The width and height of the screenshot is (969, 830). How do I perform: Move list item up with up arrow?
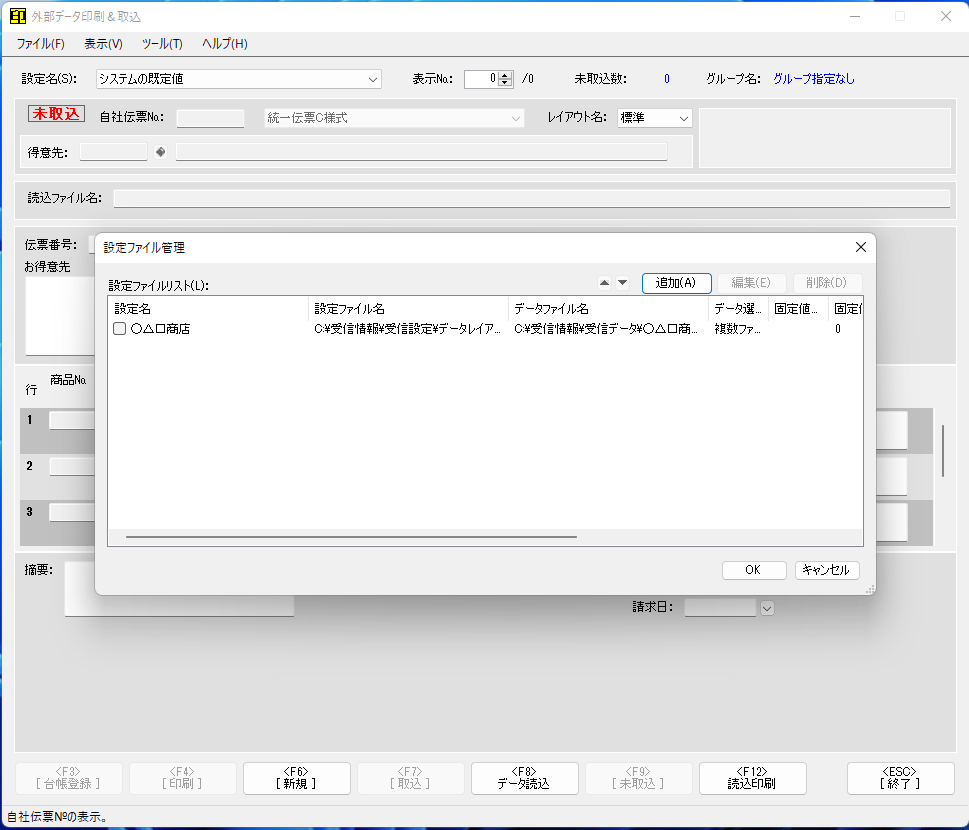click(x=604, y=283)
